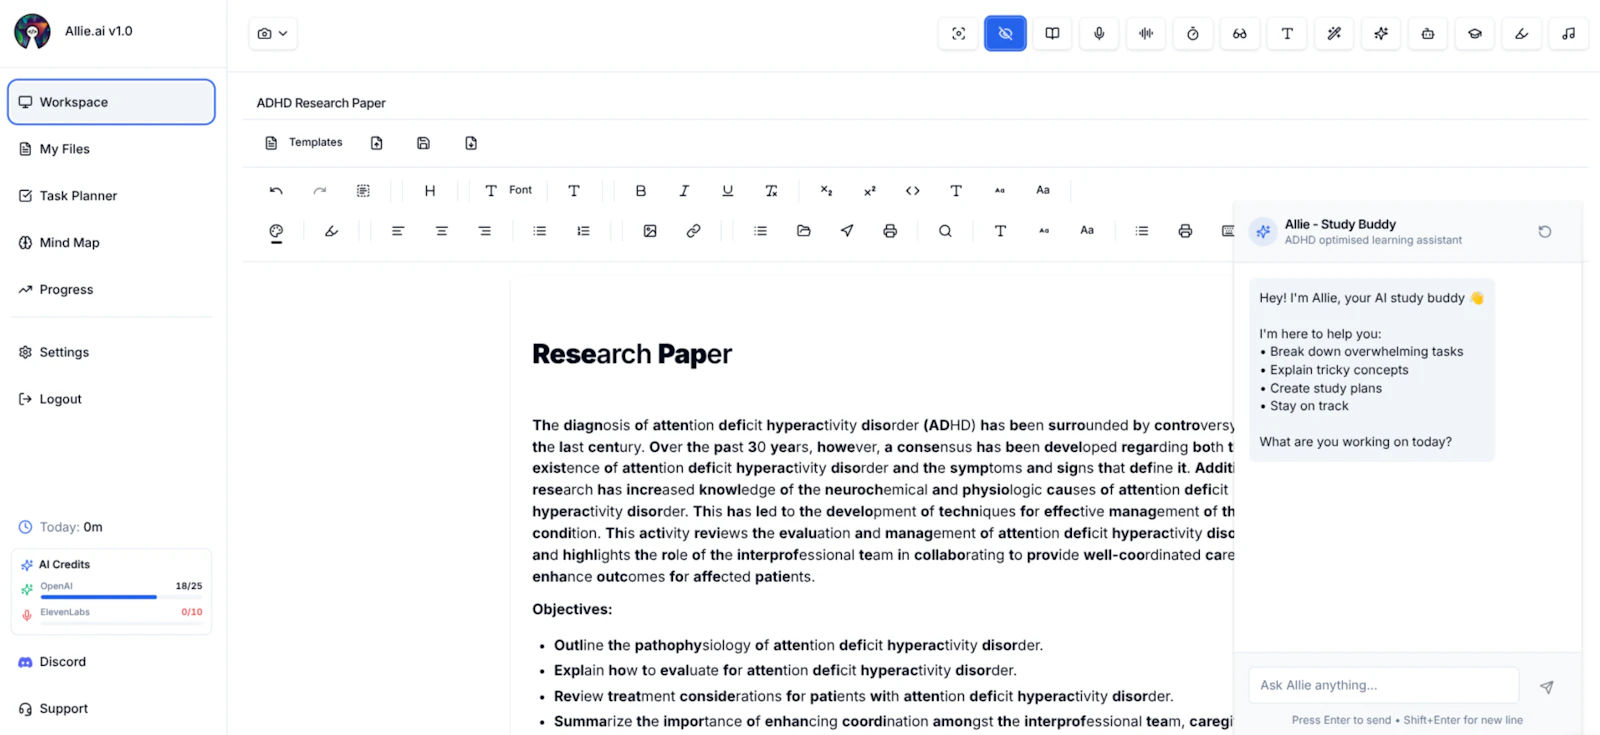Undo the last edit
Viewport: 1600px width, 735px height.
[276, 190]
